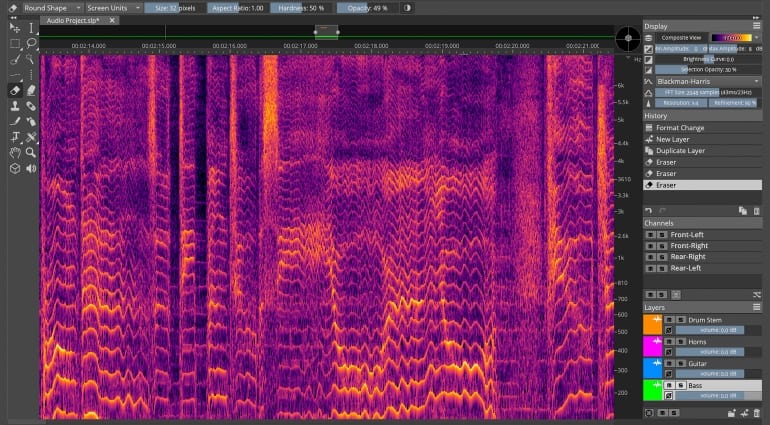The width and height of the screenshot is (770, 425).
Task: Select the amplifier eraser tool variant
Action: click(31, 90)
